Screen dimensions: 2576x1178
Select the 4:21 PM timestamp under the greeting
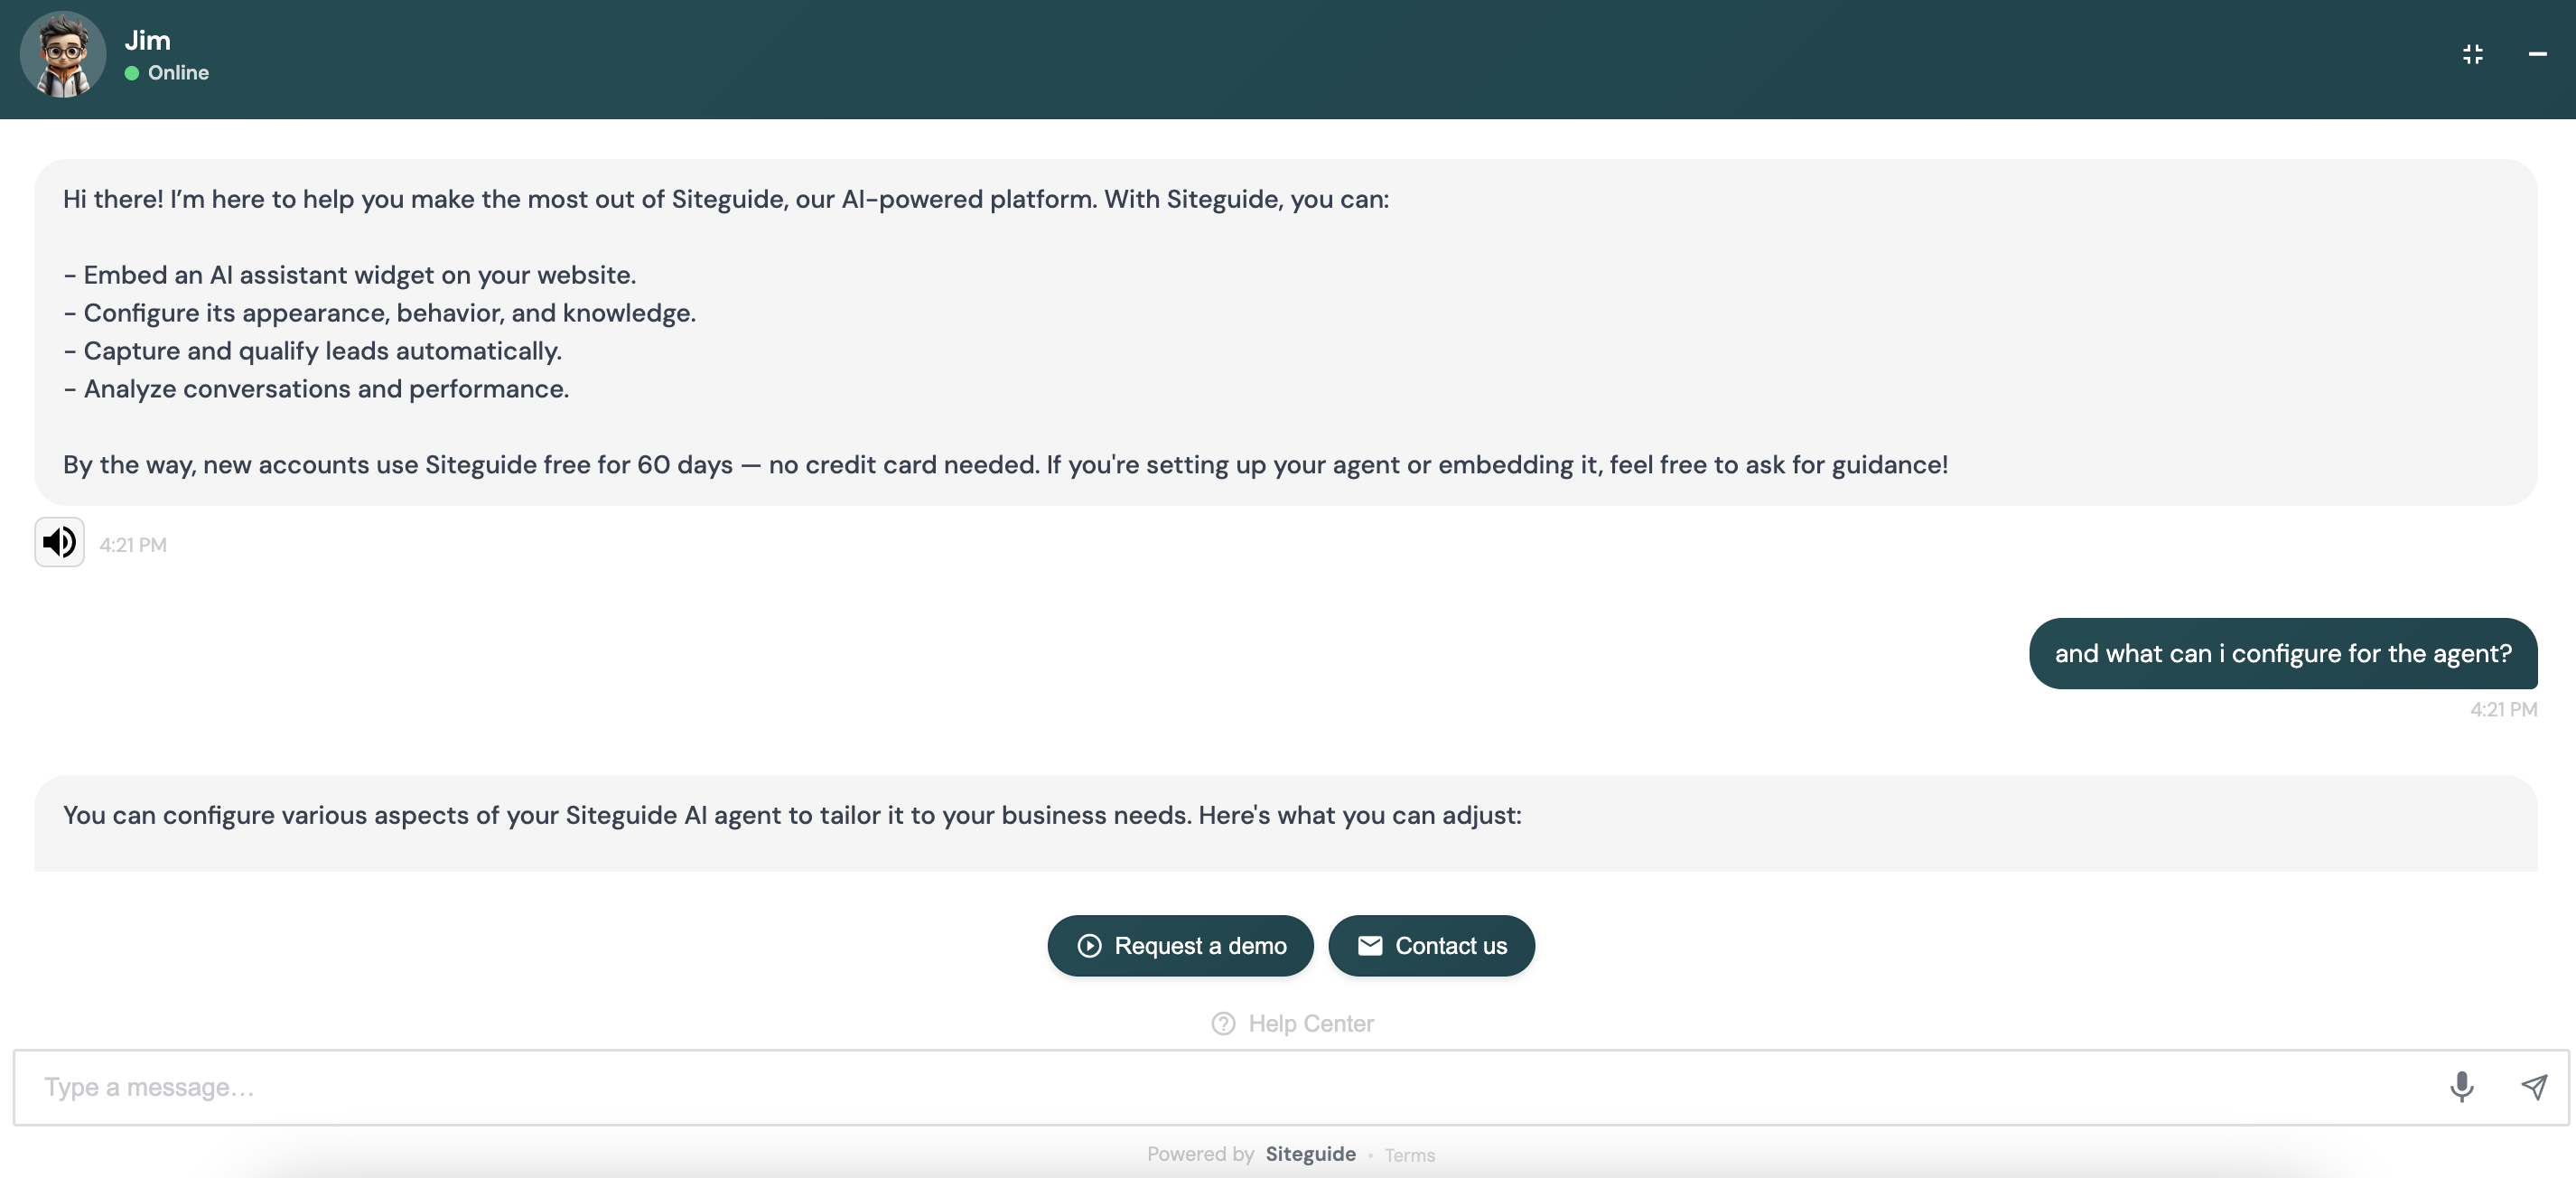click(133, 544)
